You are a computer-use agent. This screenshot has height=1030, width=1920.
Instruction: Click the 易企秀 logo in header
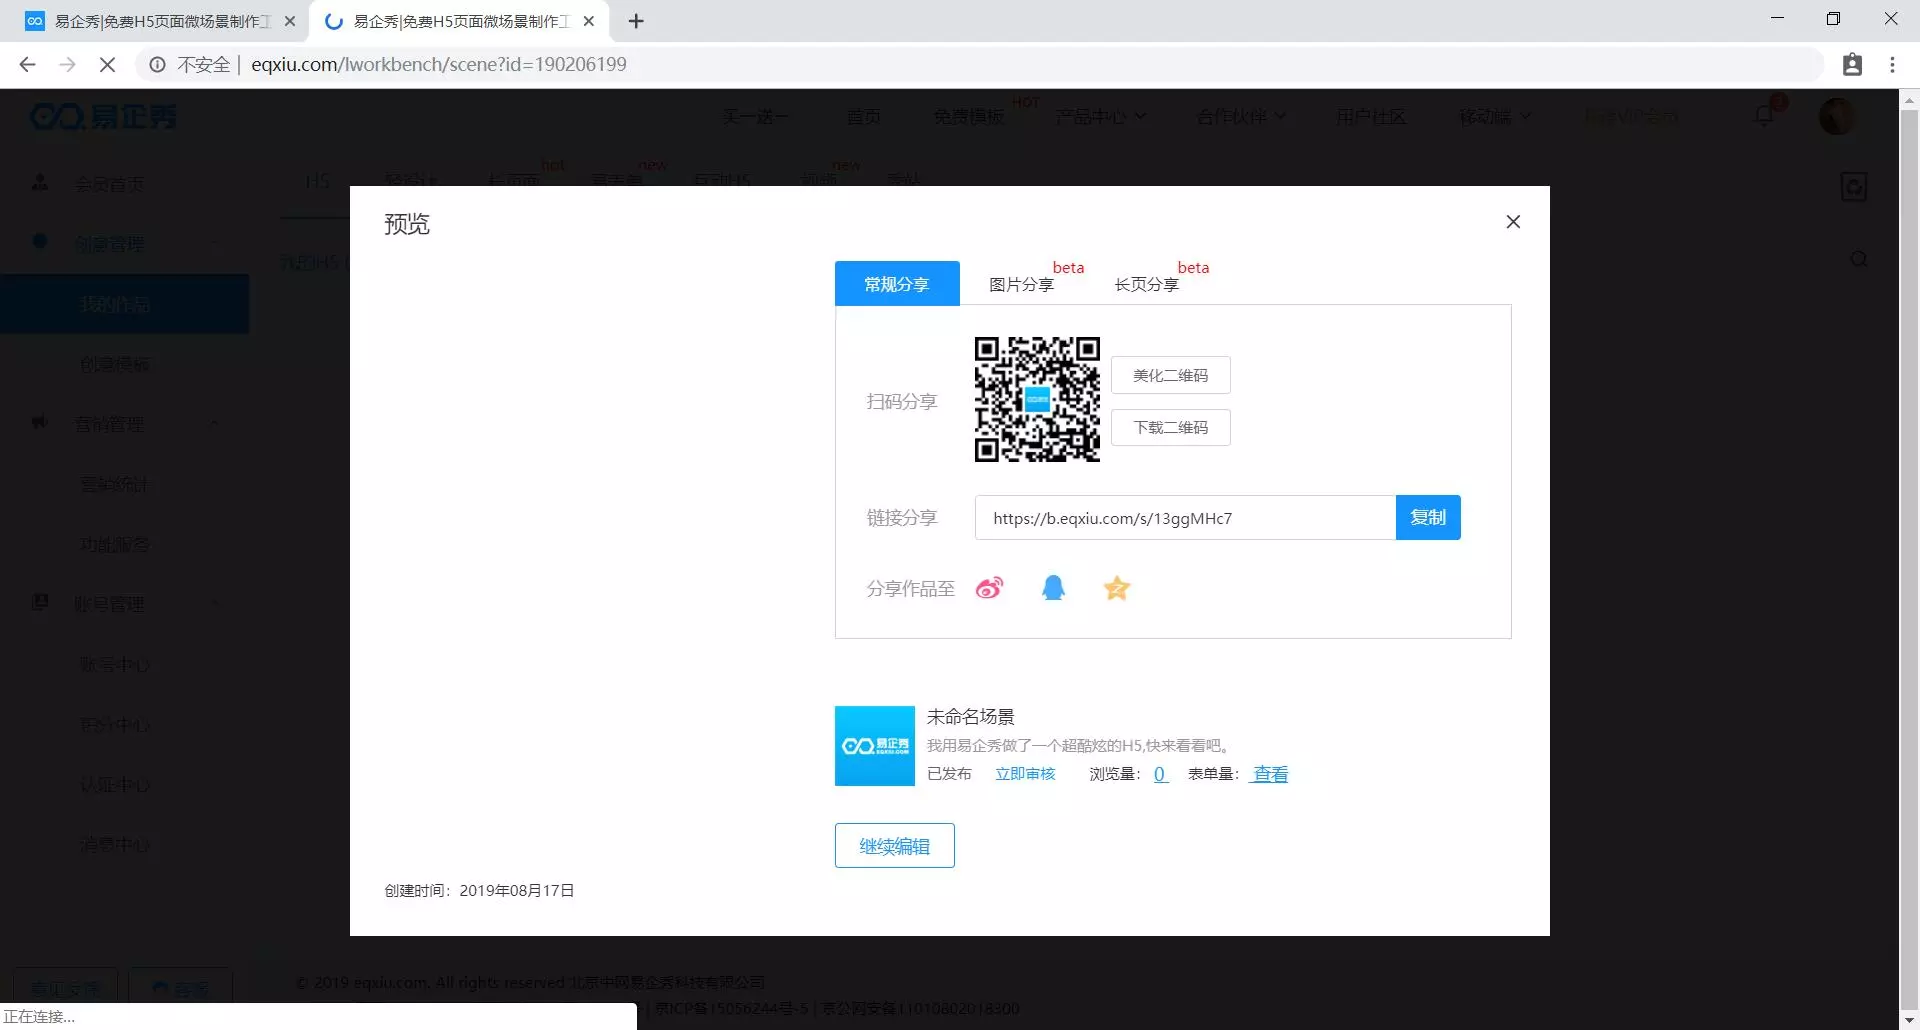coord(103,117)
